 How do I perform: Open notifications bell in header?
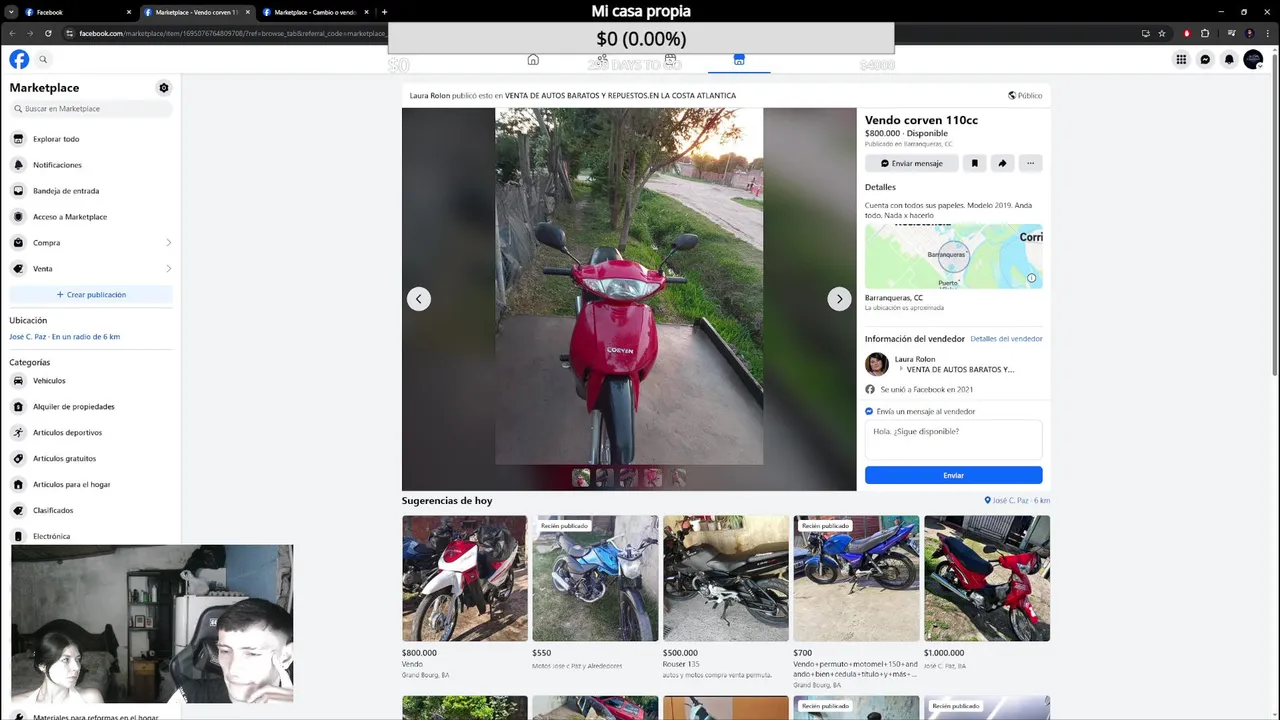pos(1229,60)
